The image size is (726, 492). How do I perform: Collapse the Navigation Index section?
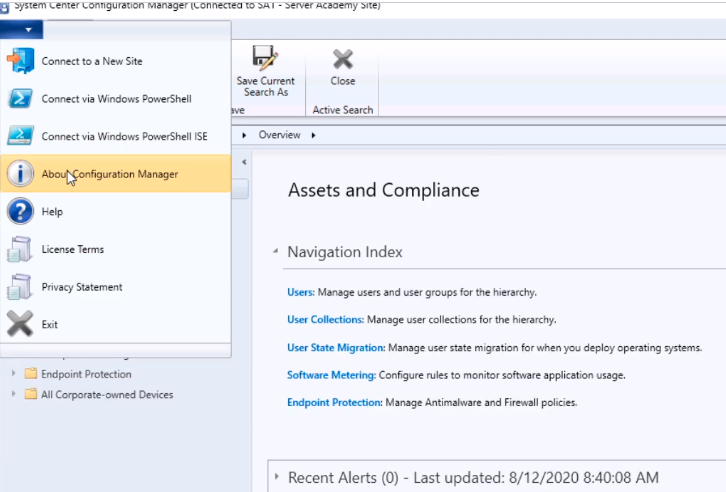pyautogui.click(x=276, y=252)
